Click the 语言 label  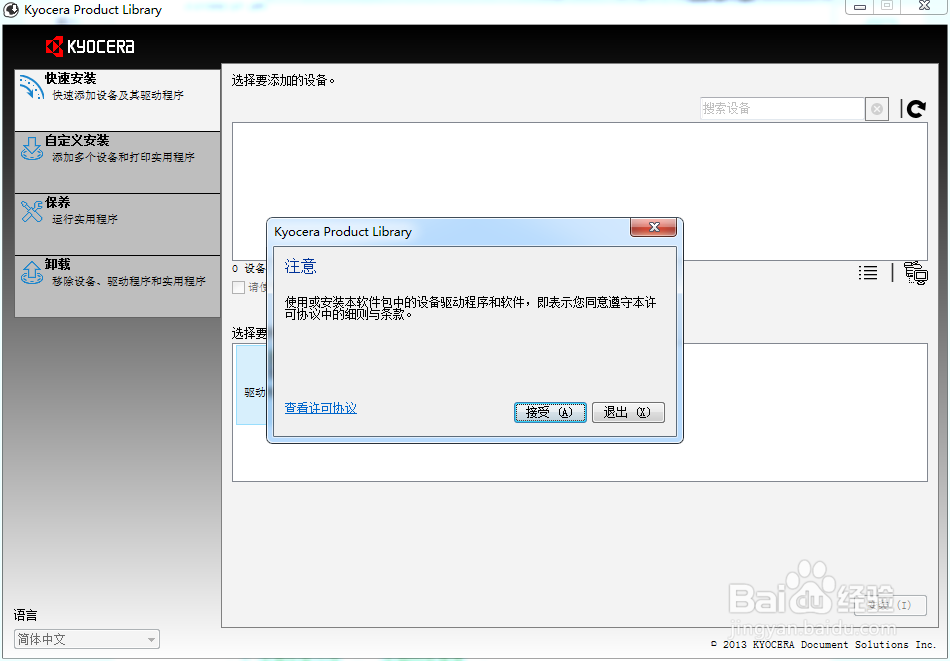pos(25,616)
